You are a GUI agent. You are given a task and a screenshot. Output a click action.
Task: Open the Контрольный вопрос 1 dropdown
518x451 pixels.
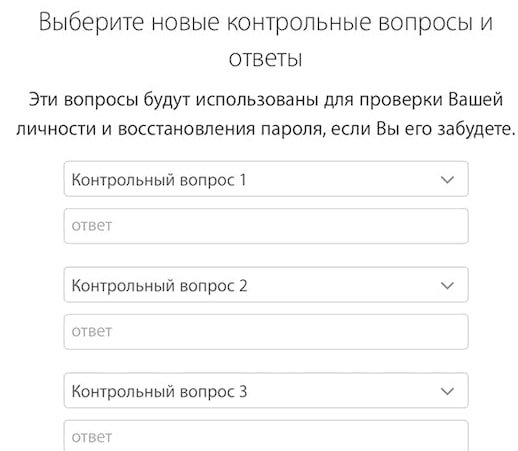266,179
